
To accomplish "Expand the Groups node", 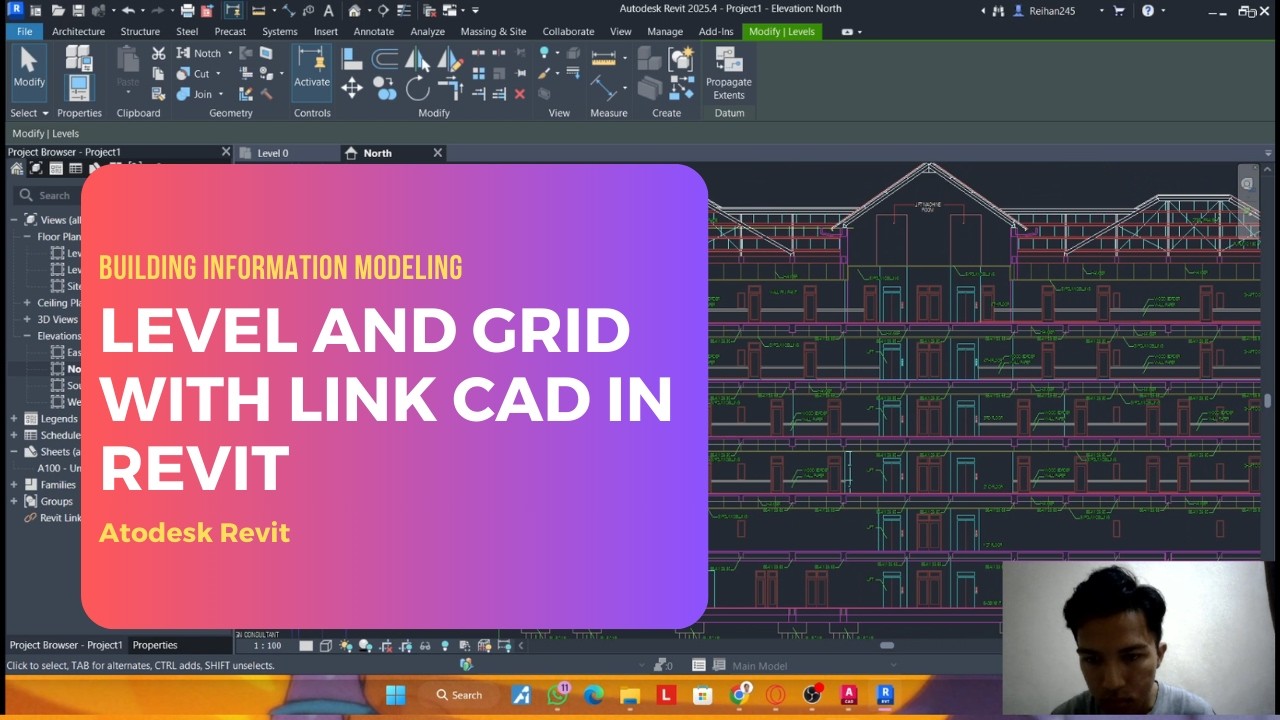I will [14, 501].
